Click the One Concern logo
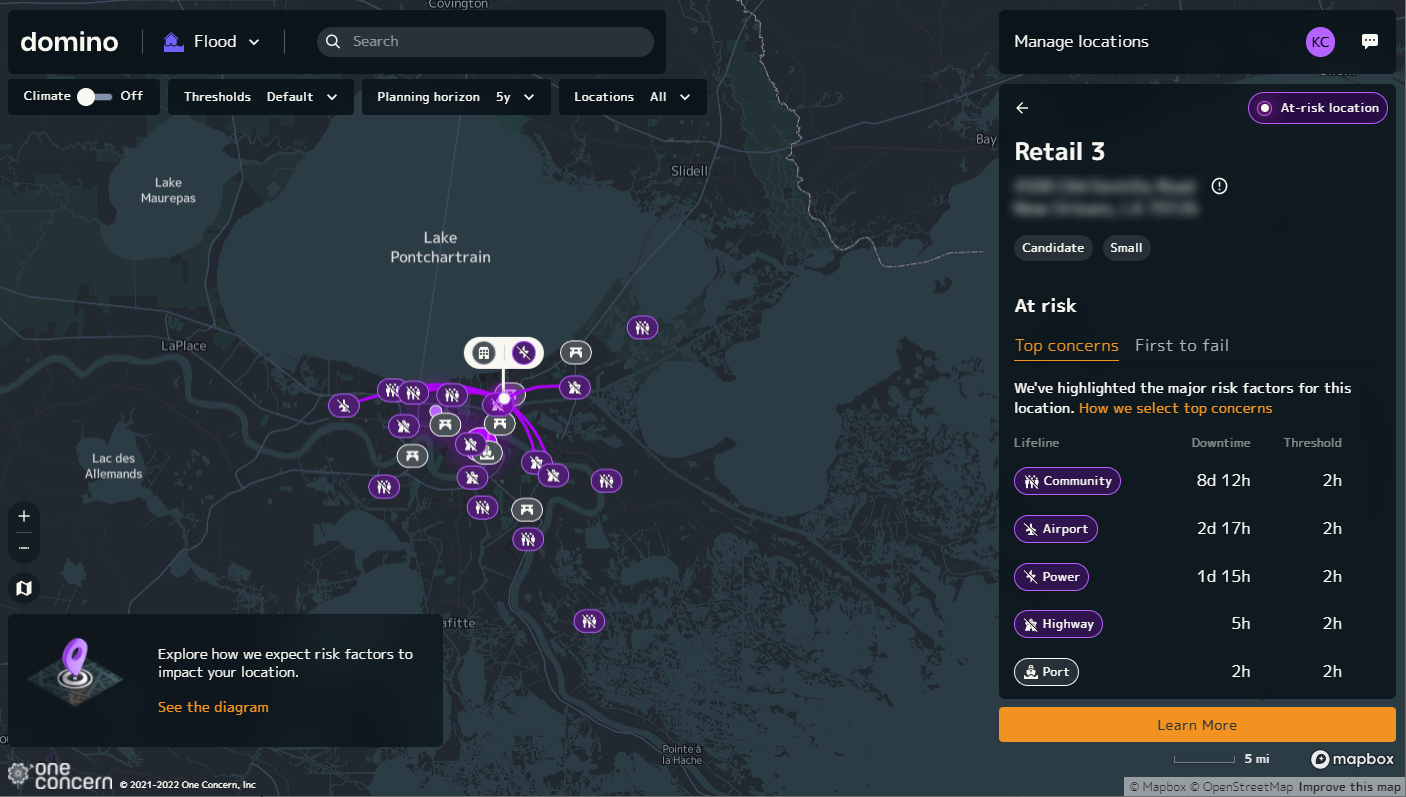Viewport: 1406px width, 797px height. (x=60, y=775)
